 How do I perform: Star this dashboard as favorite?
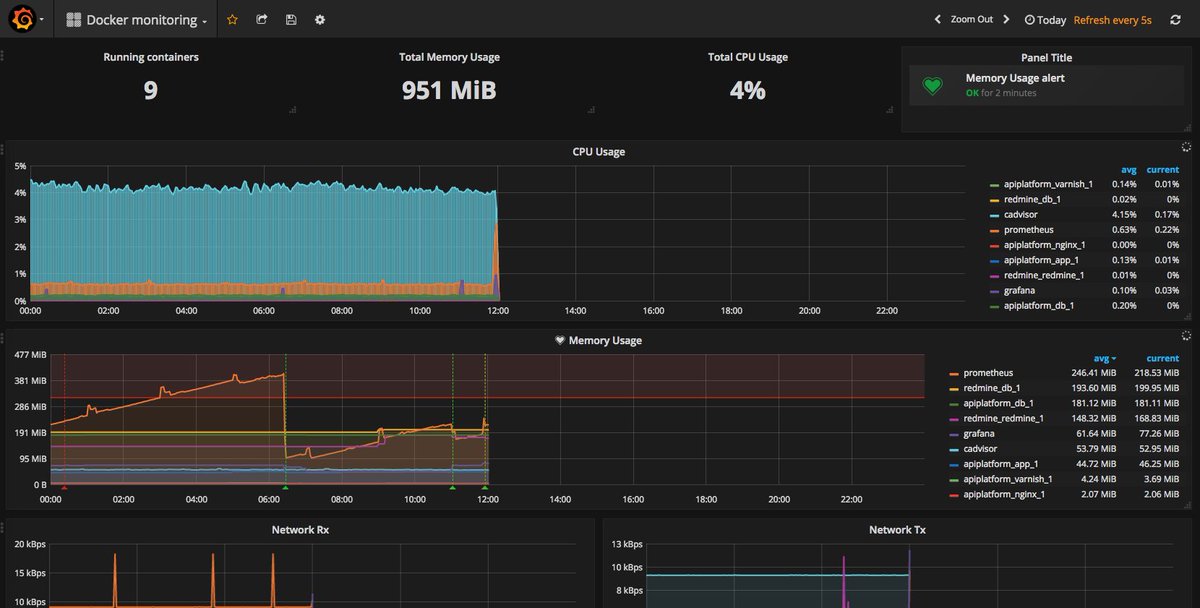pyautogui.click(x=232, y=19)
